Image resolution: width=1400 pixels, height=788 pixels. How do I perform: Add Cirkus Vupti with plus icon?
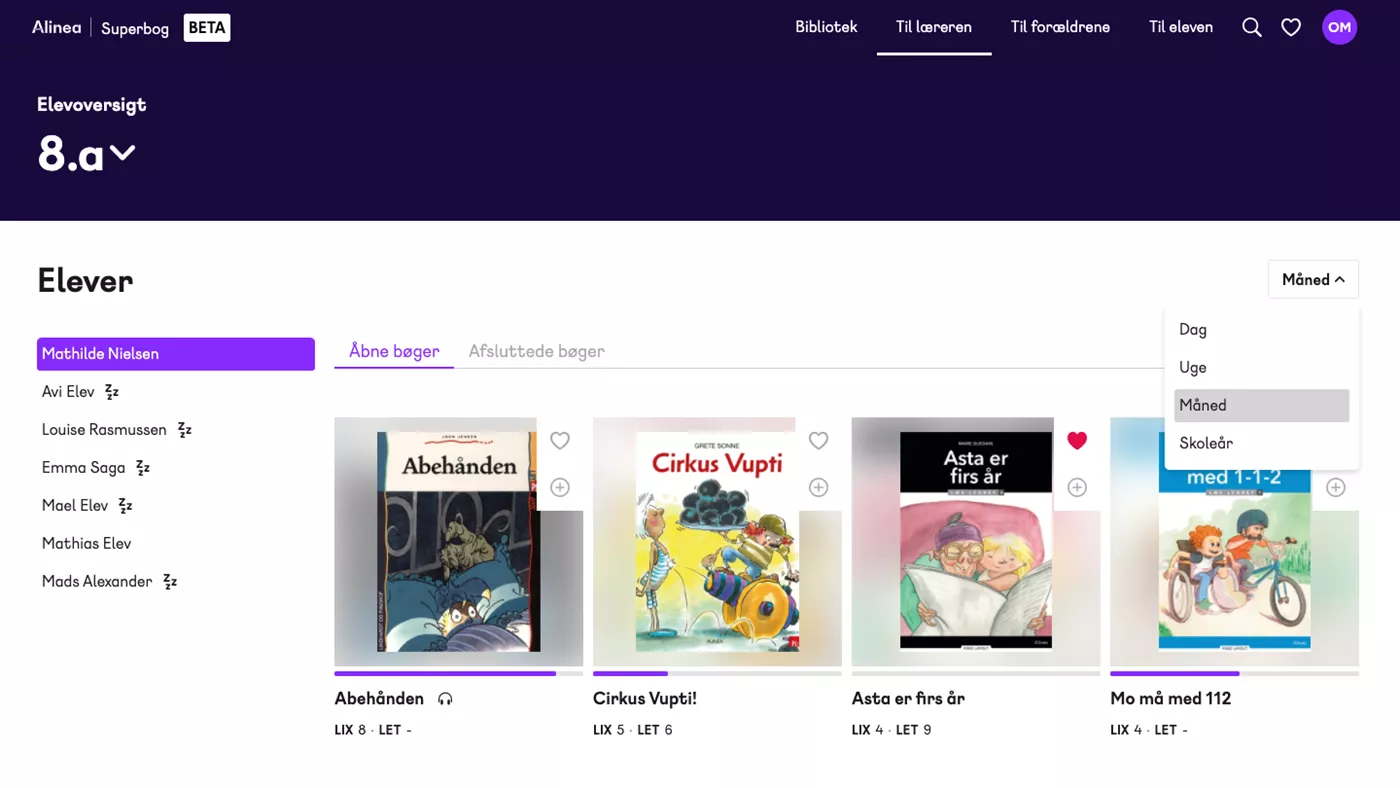[818, 487]
